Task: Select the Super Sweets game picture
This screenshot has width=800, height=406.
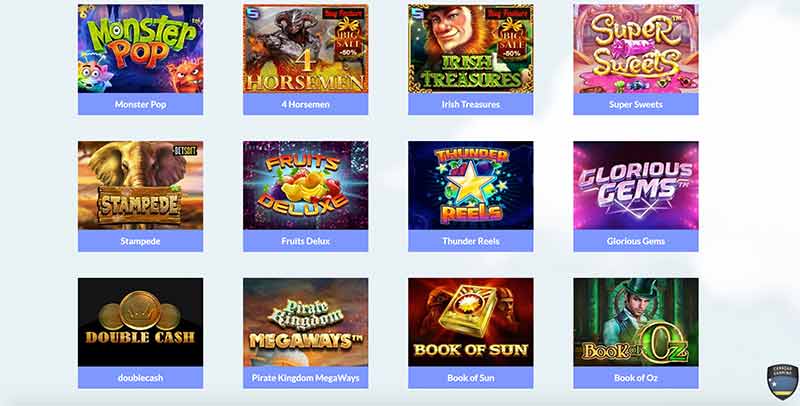Action: point(636,48)
